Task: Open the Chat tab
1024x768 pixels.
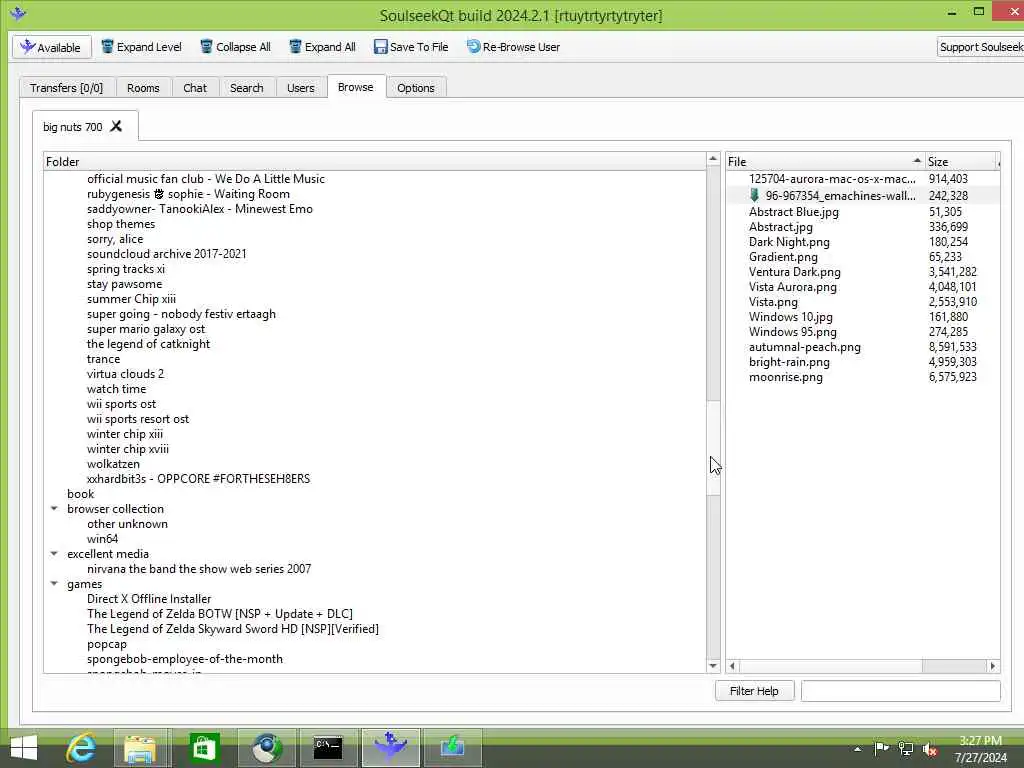Action: click(195, 88)
